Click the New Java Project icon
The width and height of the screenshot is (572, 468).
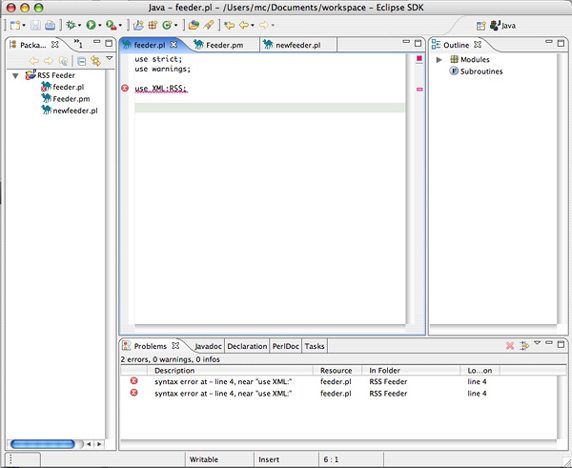(x=138, y=25)
